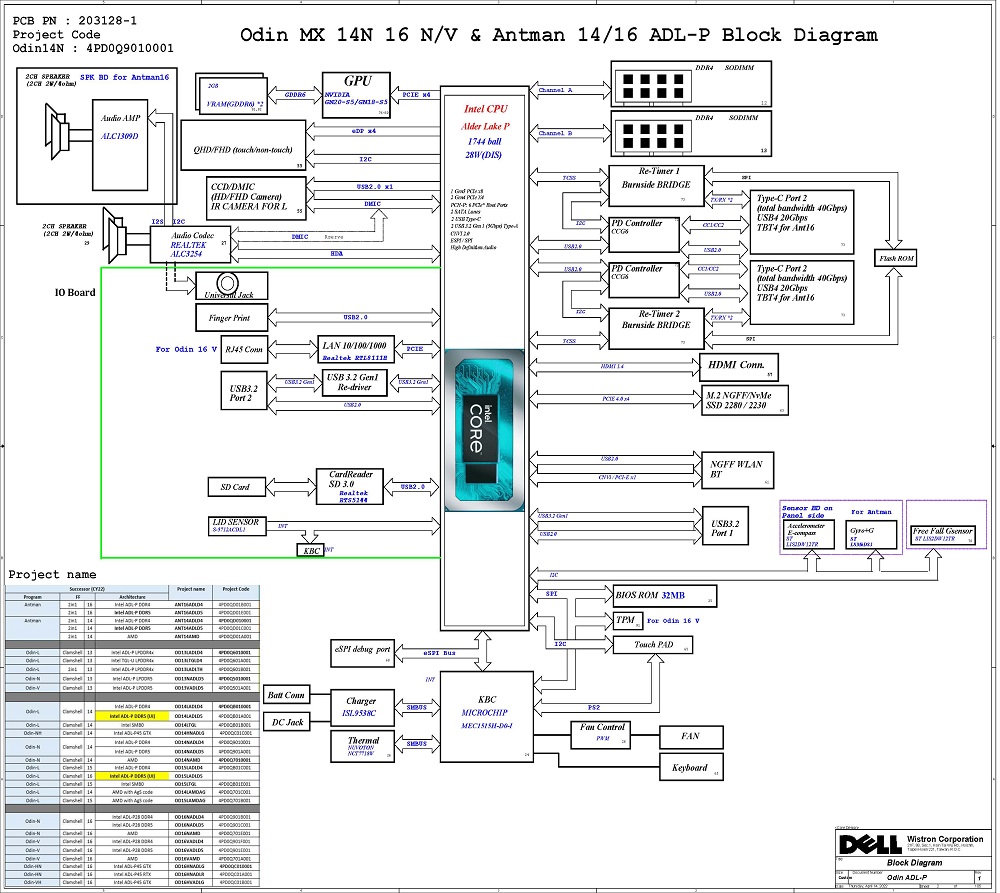The height and width of the screenshot is (893, 1000).
Task: Click the Channel A SODIMM memory chip graphic
Action: 653,86
